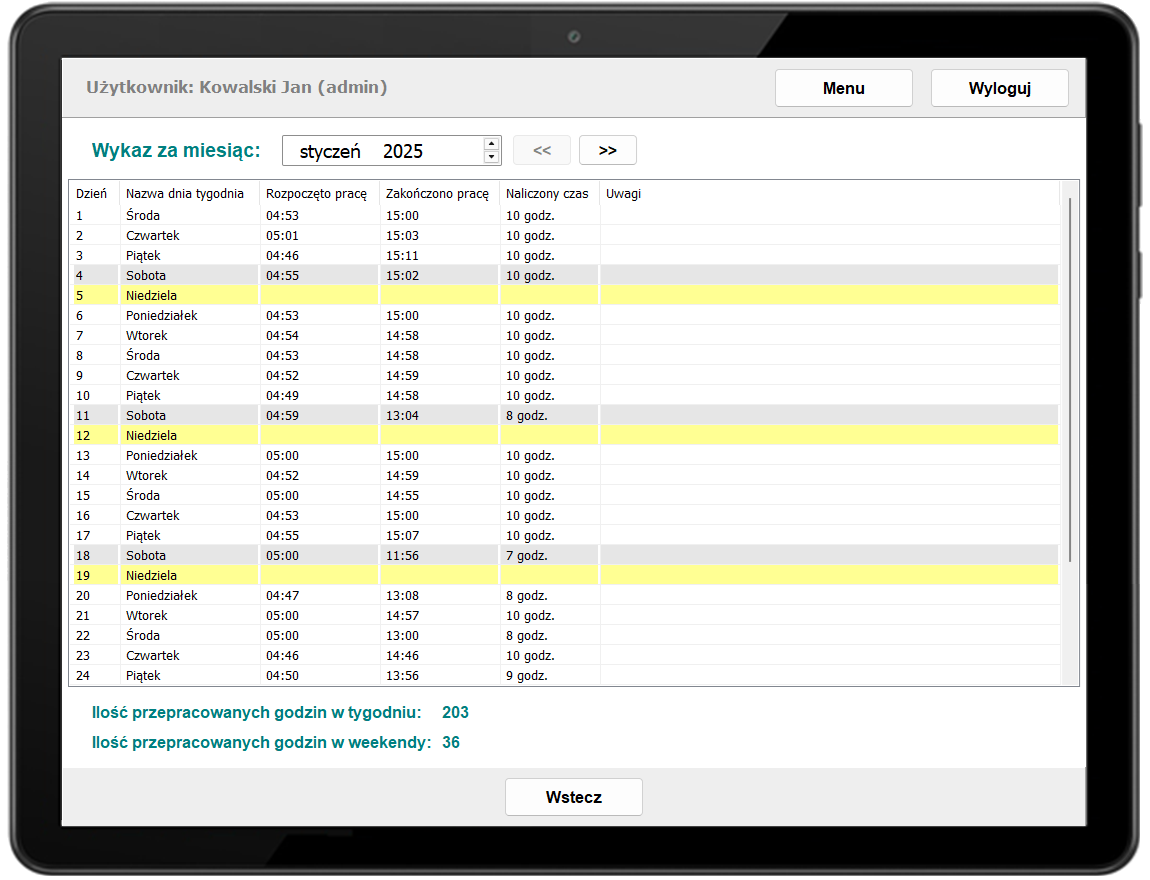Select end time 15:07 on day 17
This screenshot has width=1150, height=880.
[403, 535]
